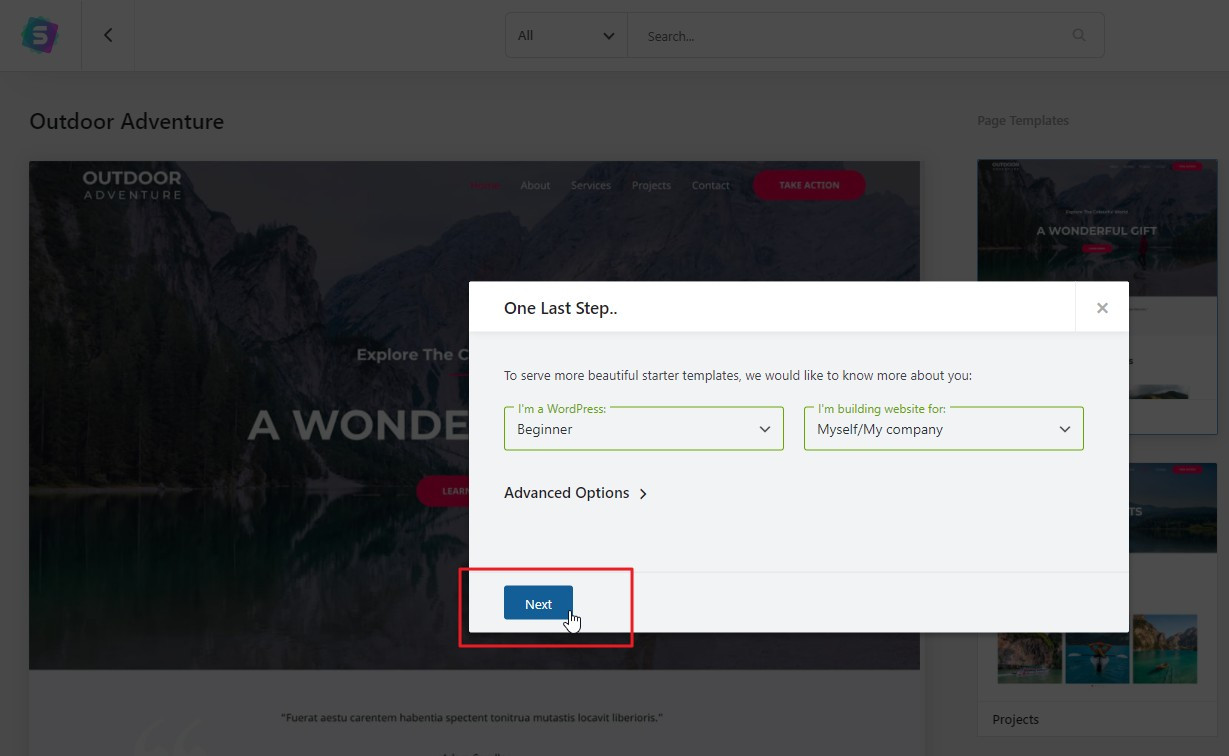Click the Next button
The image size is (1229, 756).
pyautogui.click(x=538, y=603)
